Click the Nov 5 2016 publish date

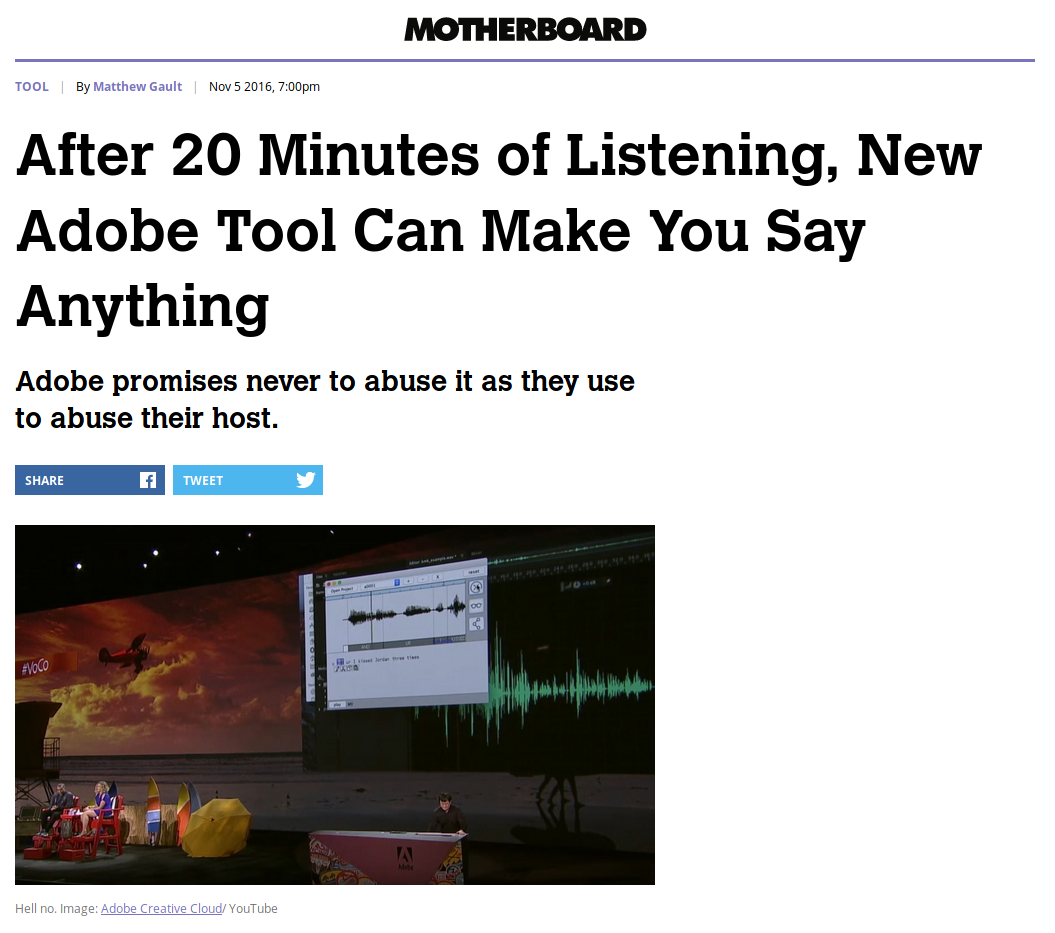click(264, 87)
